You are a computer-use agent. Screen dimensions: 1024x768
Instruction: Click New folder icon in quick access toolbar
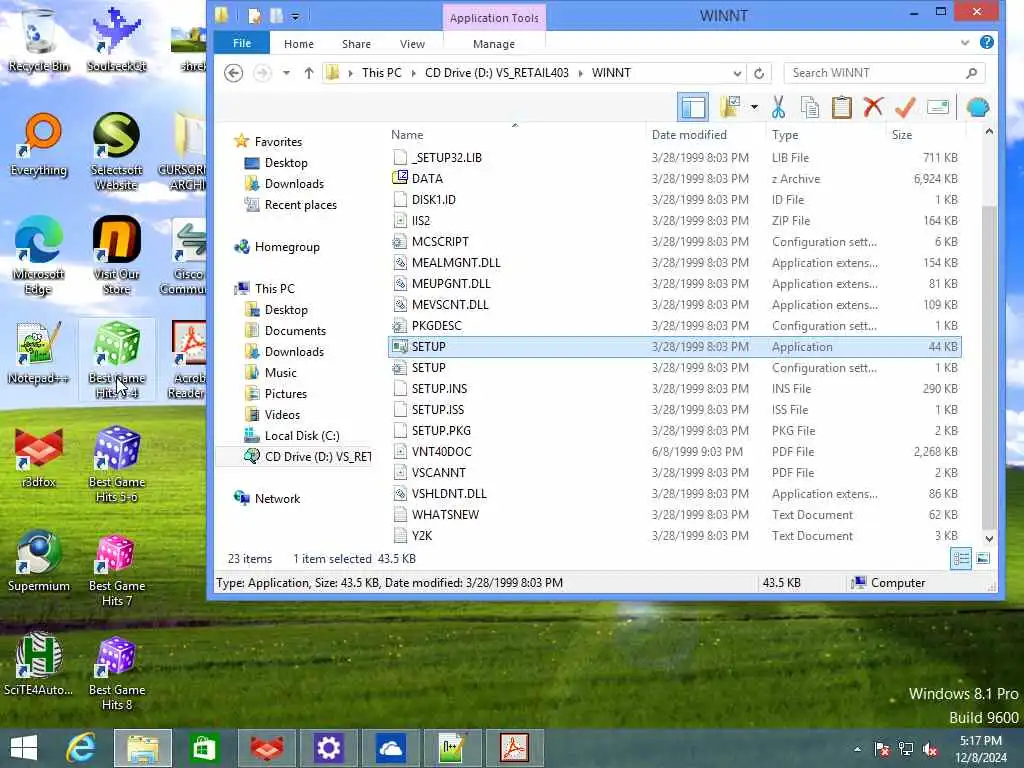coord(276,16)
